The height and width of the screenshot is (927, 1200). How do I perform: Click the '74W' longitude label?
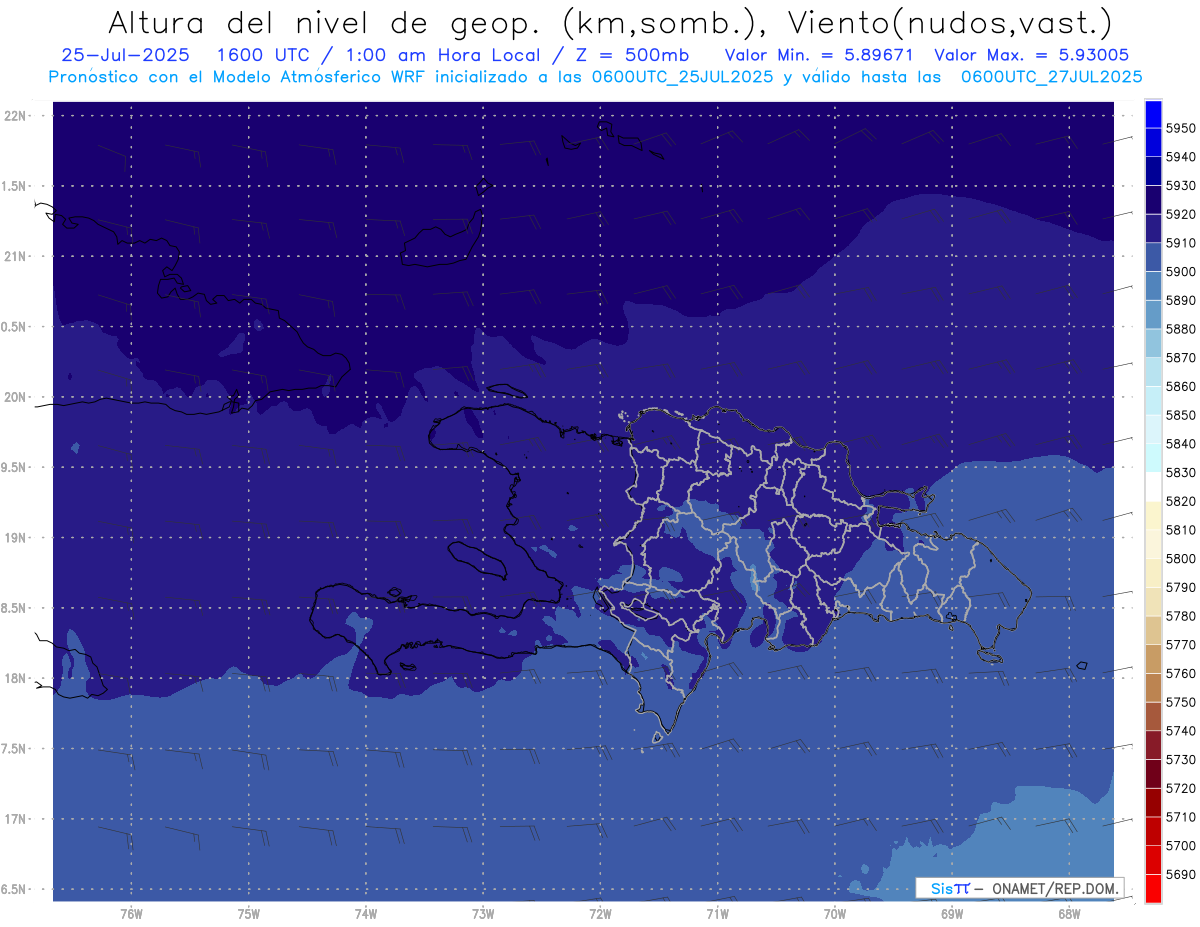(x=366, y=914)
